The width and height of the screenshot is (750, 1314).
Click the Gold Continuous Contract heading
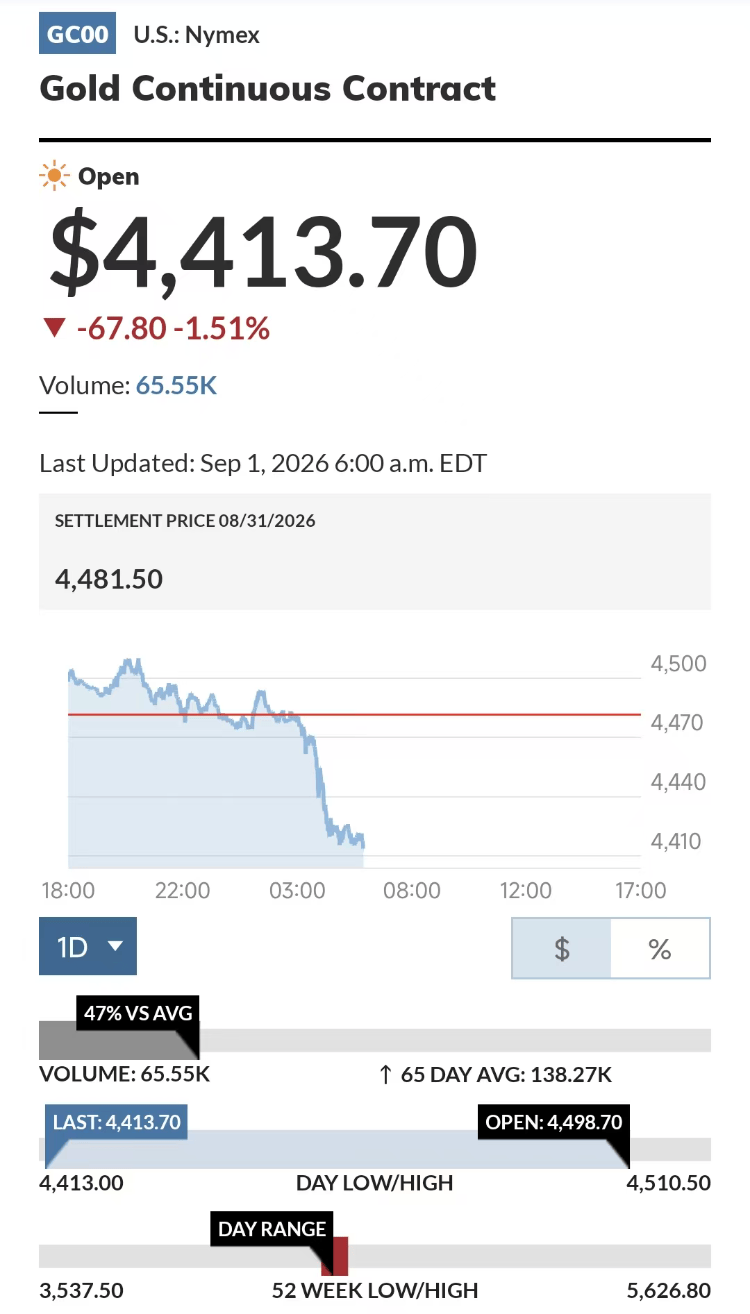click(267, 88)
